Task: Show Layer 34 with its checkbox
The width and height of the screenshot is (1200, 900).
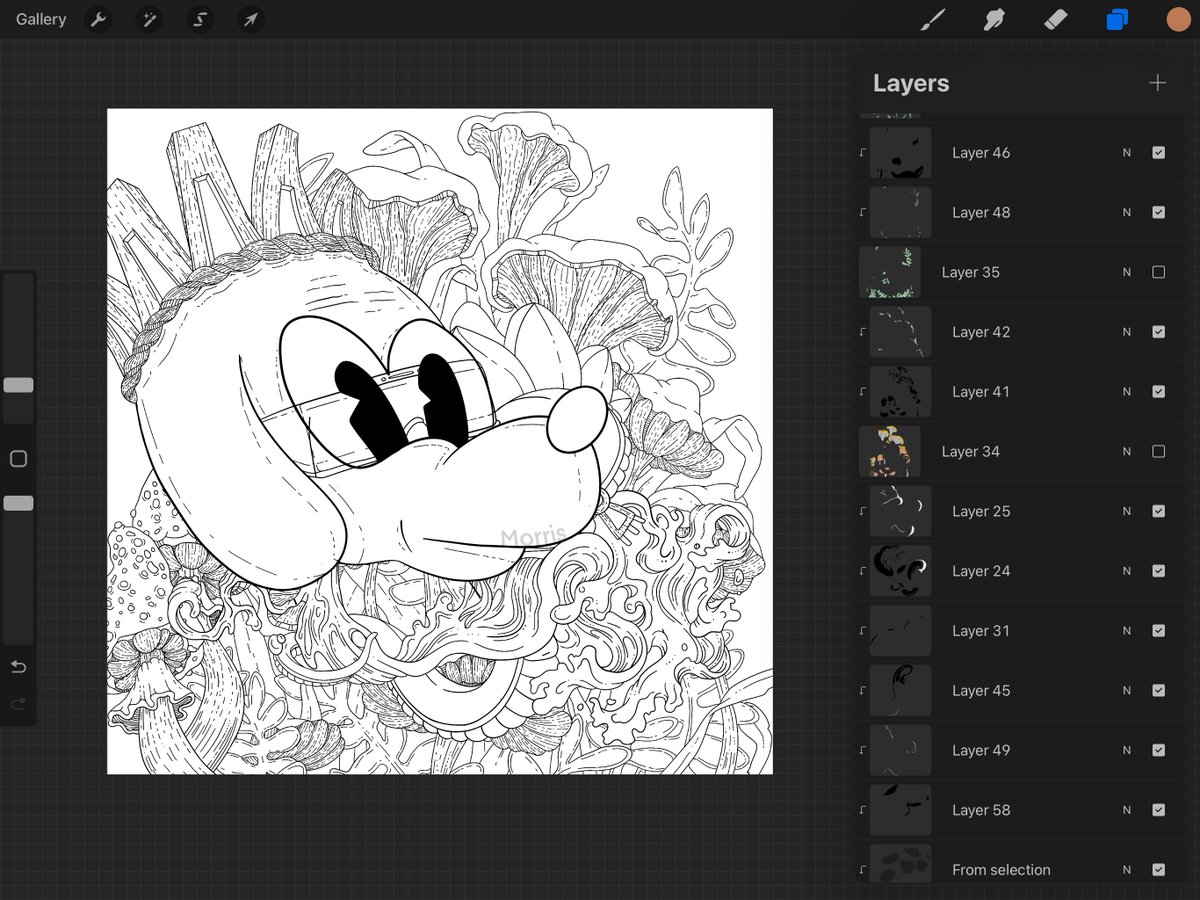Action: coord(1158,451)
